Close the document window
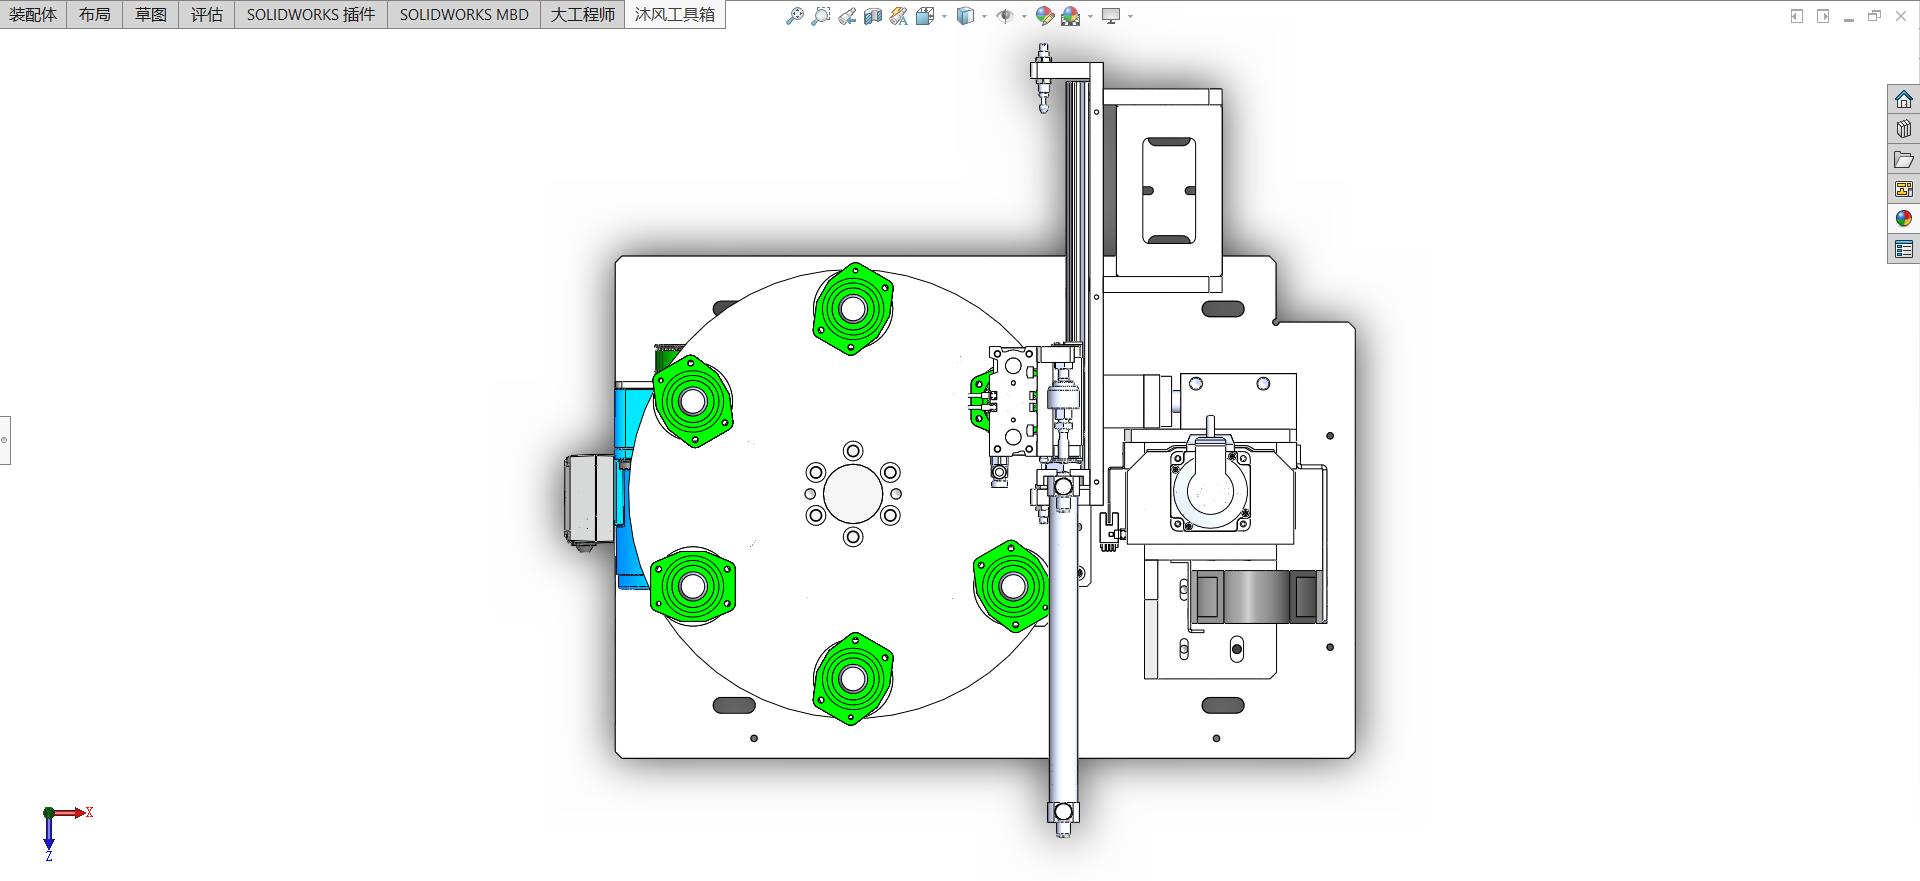 point(1901,16)
